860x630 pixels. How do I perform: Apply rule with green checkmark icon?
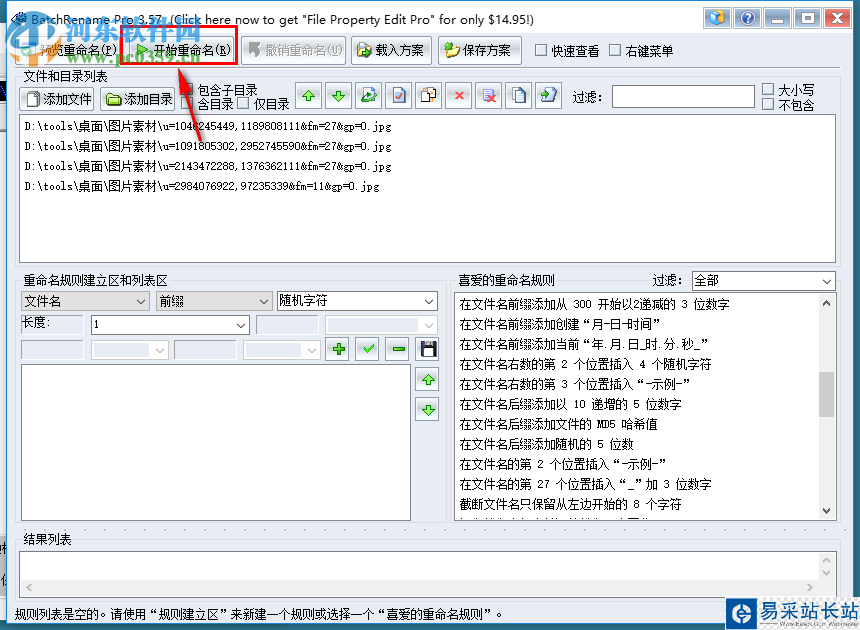point(369,349)
